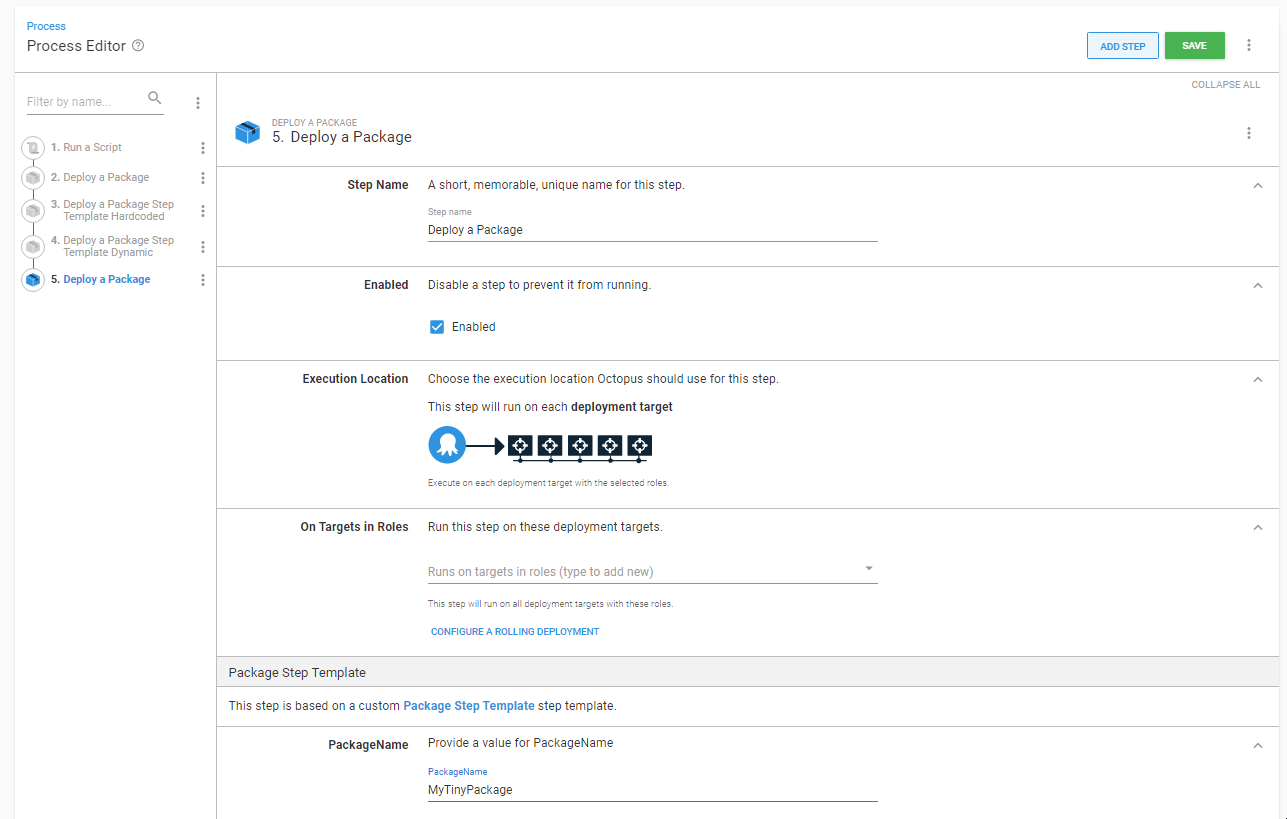Open the target roles dropdown
The width and height of the screenshot is (1287, 819).
[869, 569]
